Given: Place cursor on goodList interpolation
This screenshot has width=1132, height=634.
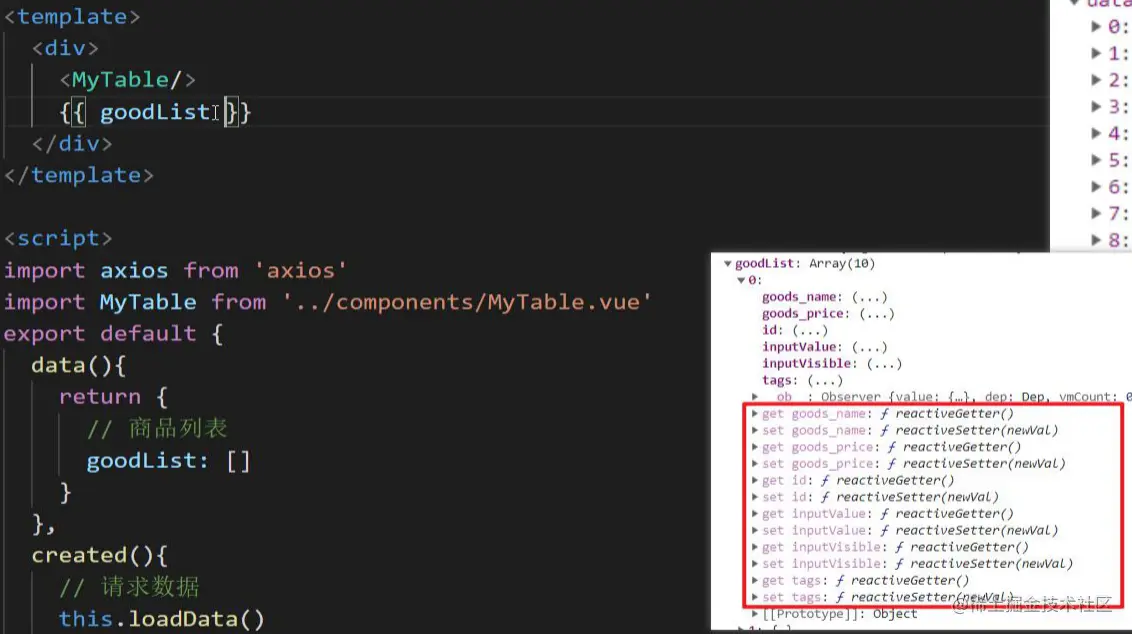Looking at the screenshot, I should pos(154,112).
